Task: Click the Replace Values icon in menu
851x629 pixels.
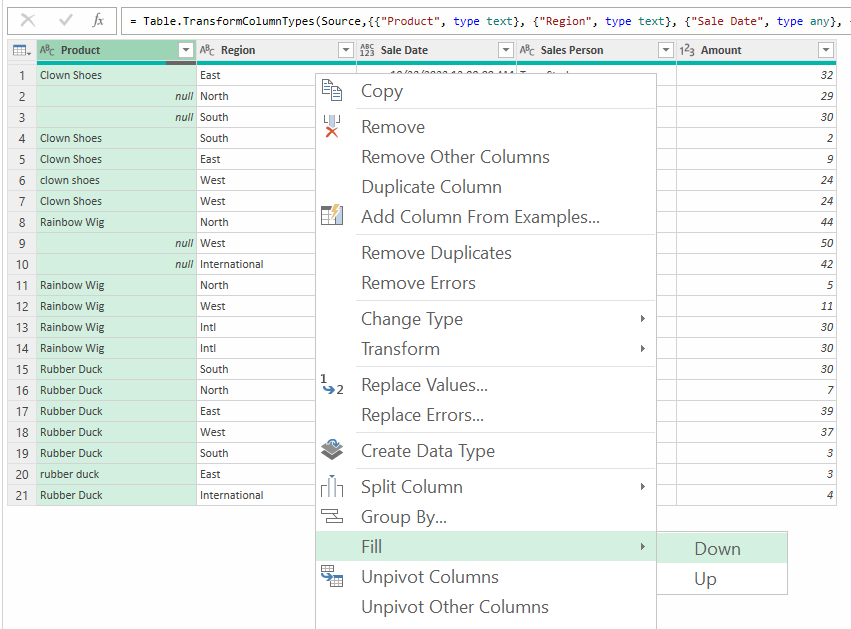Action: (x=332, y=385)
